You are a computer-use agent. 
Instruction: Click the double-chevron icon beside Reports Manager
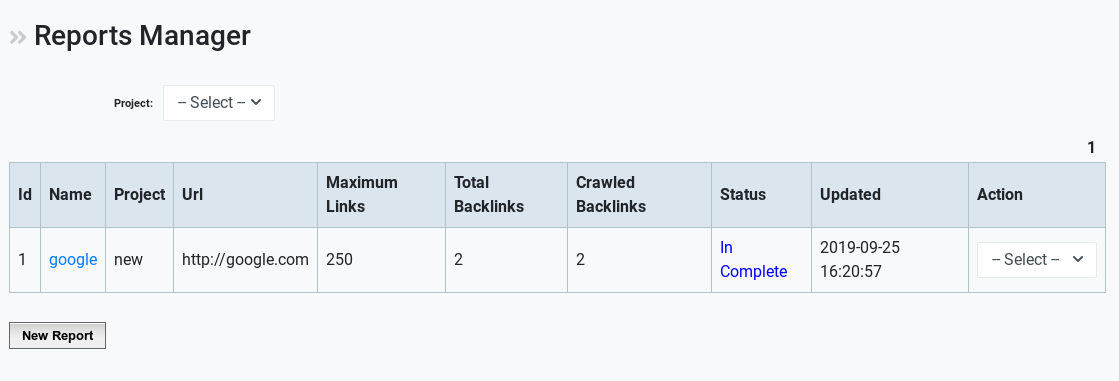18,37
